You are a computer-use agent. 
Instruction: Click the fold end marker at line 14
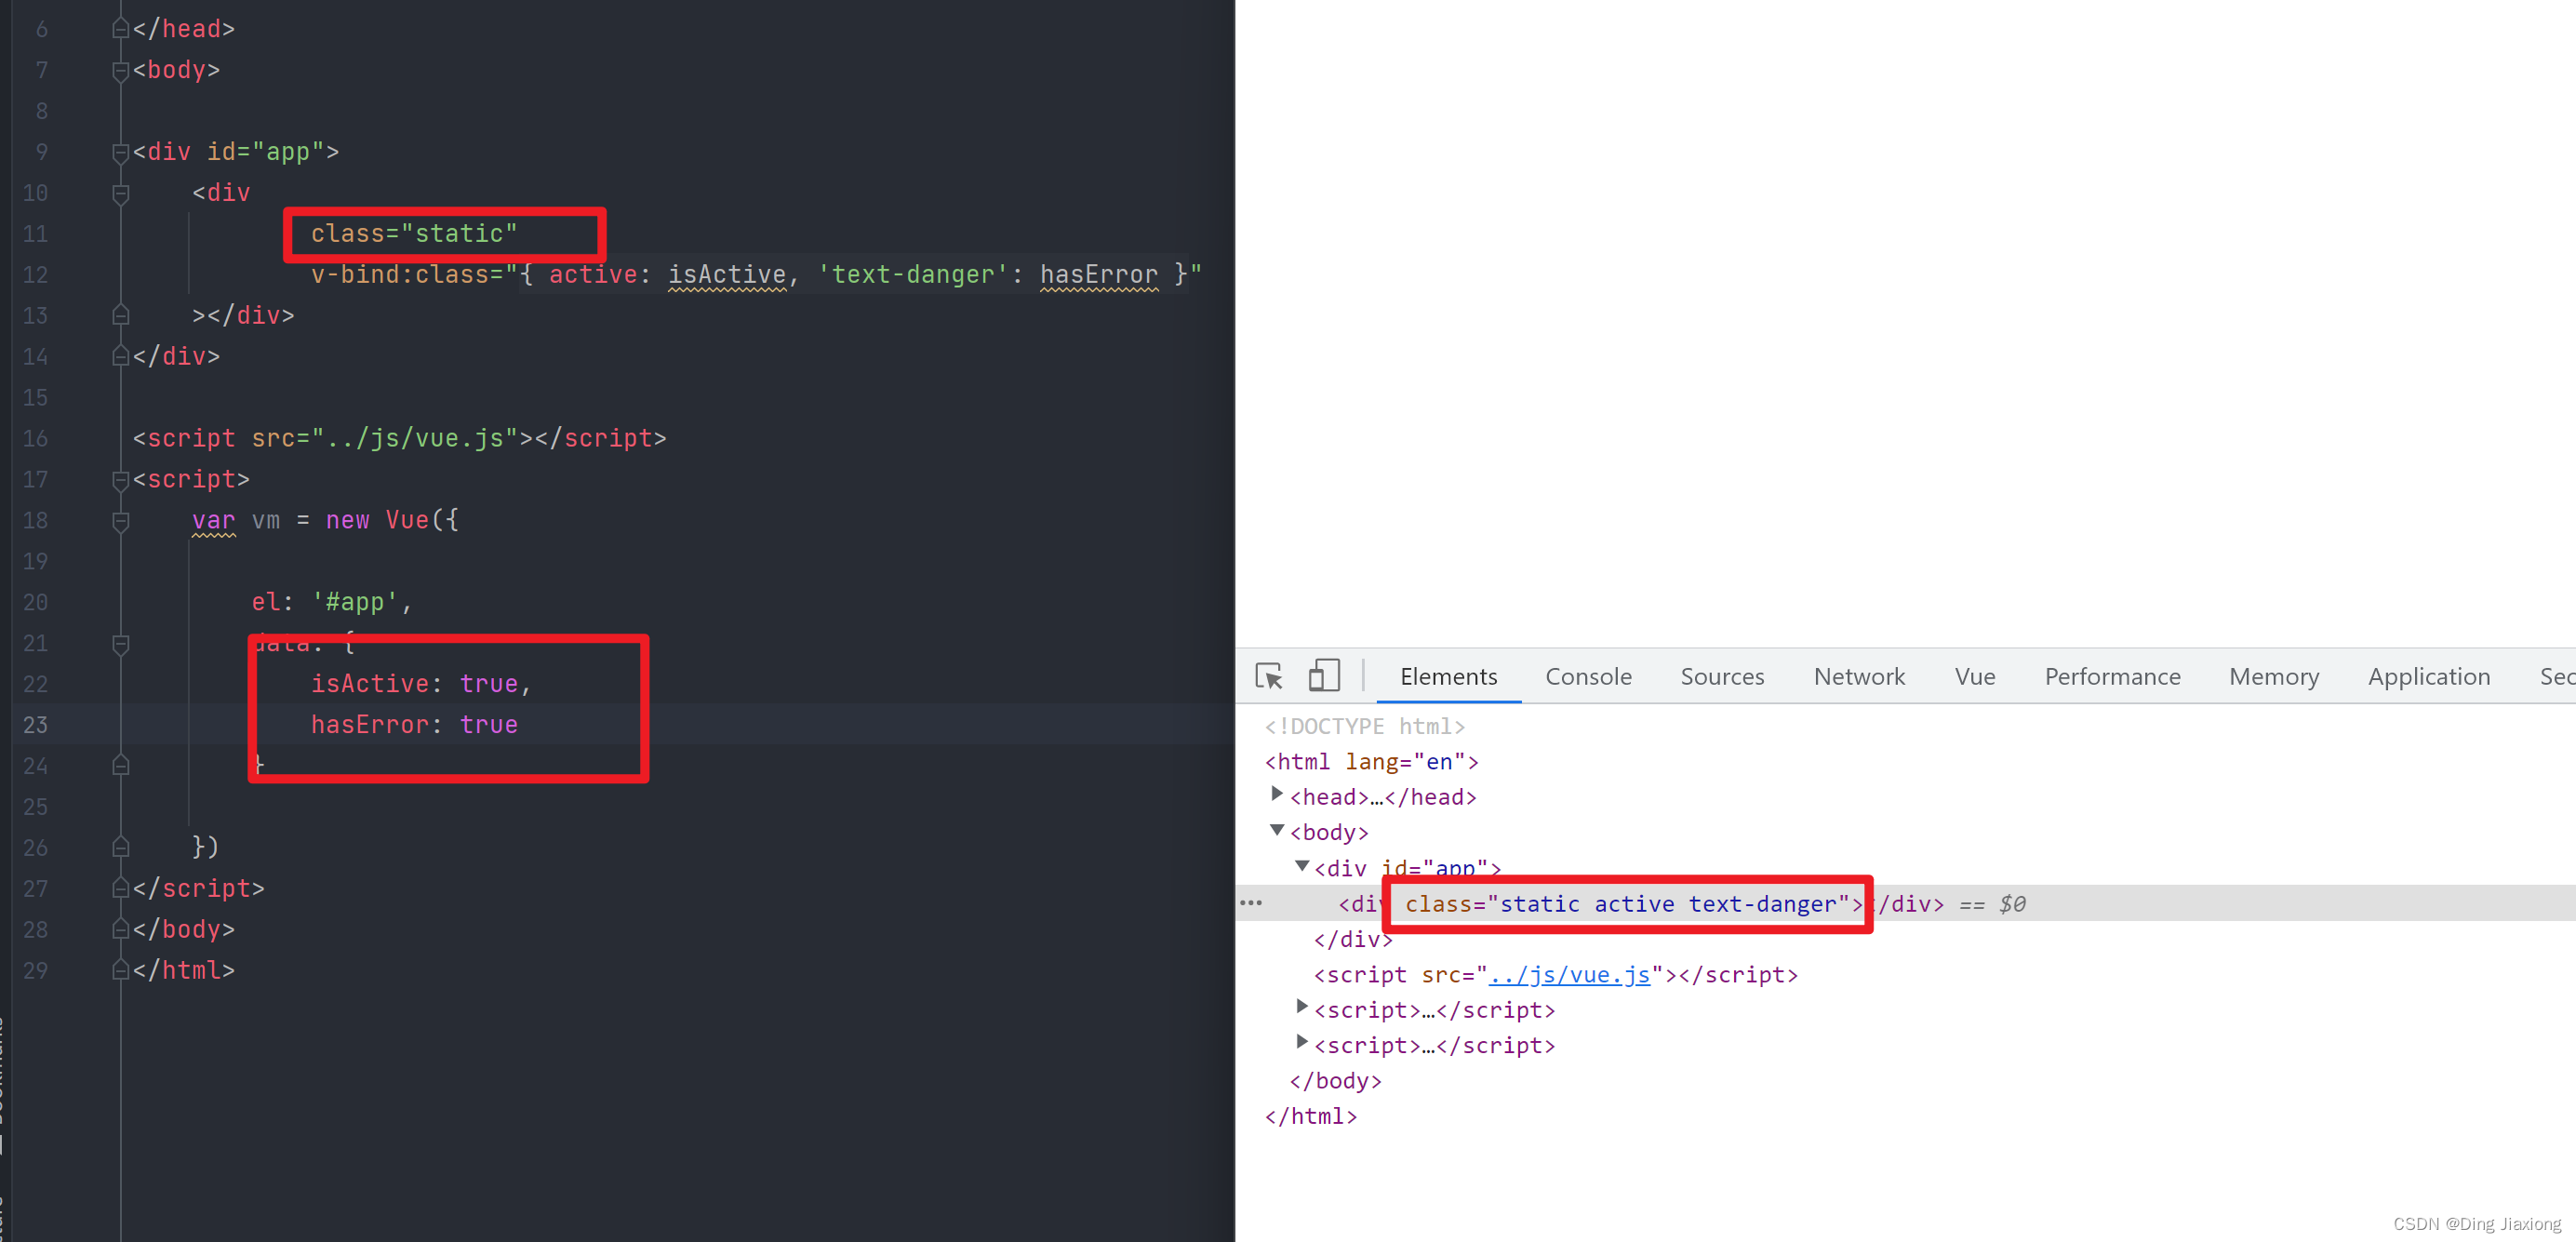120,356
